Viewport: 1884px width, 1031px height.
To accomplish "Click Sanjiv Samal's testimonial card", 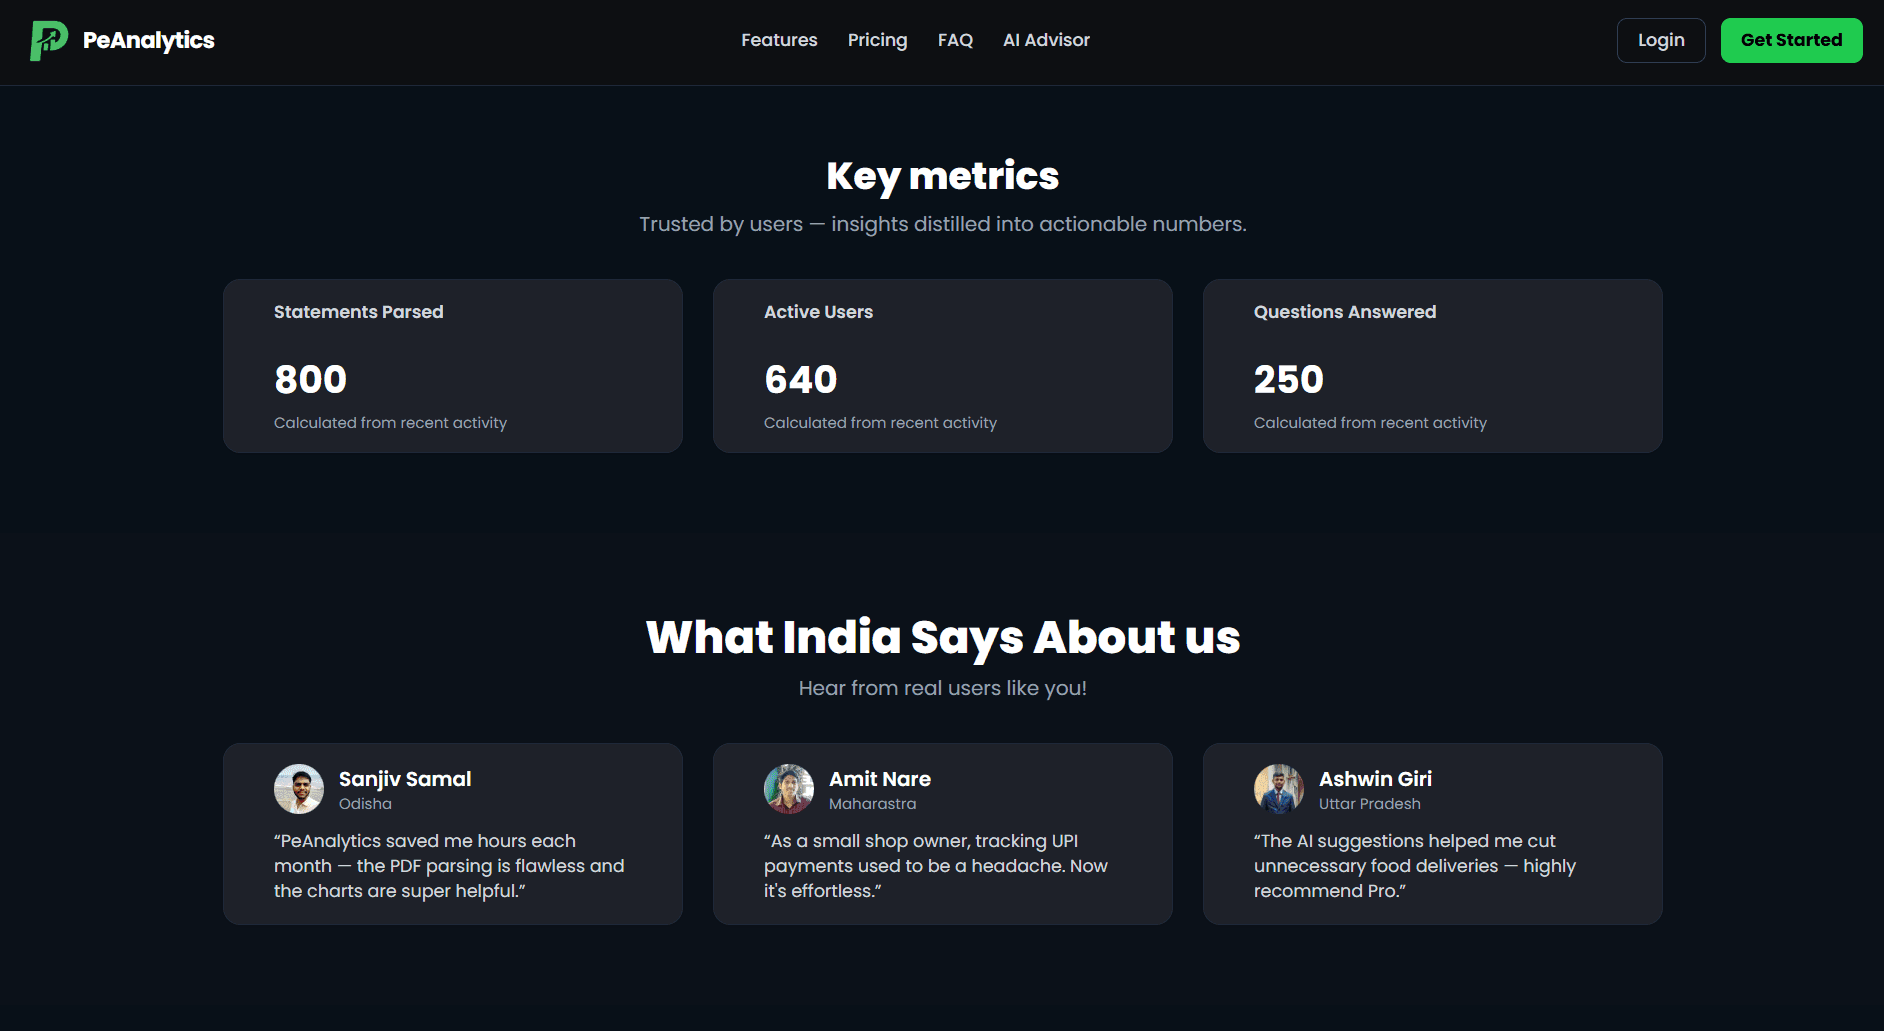I will tap(453, 834).
